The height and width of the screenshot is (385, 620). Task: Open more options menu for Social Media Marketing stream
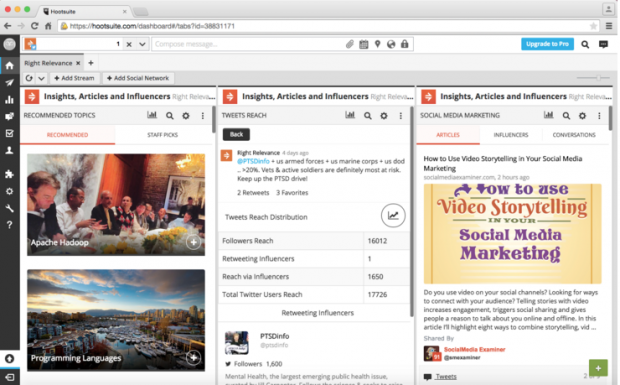pyautogui.click(x=599, y=115)
